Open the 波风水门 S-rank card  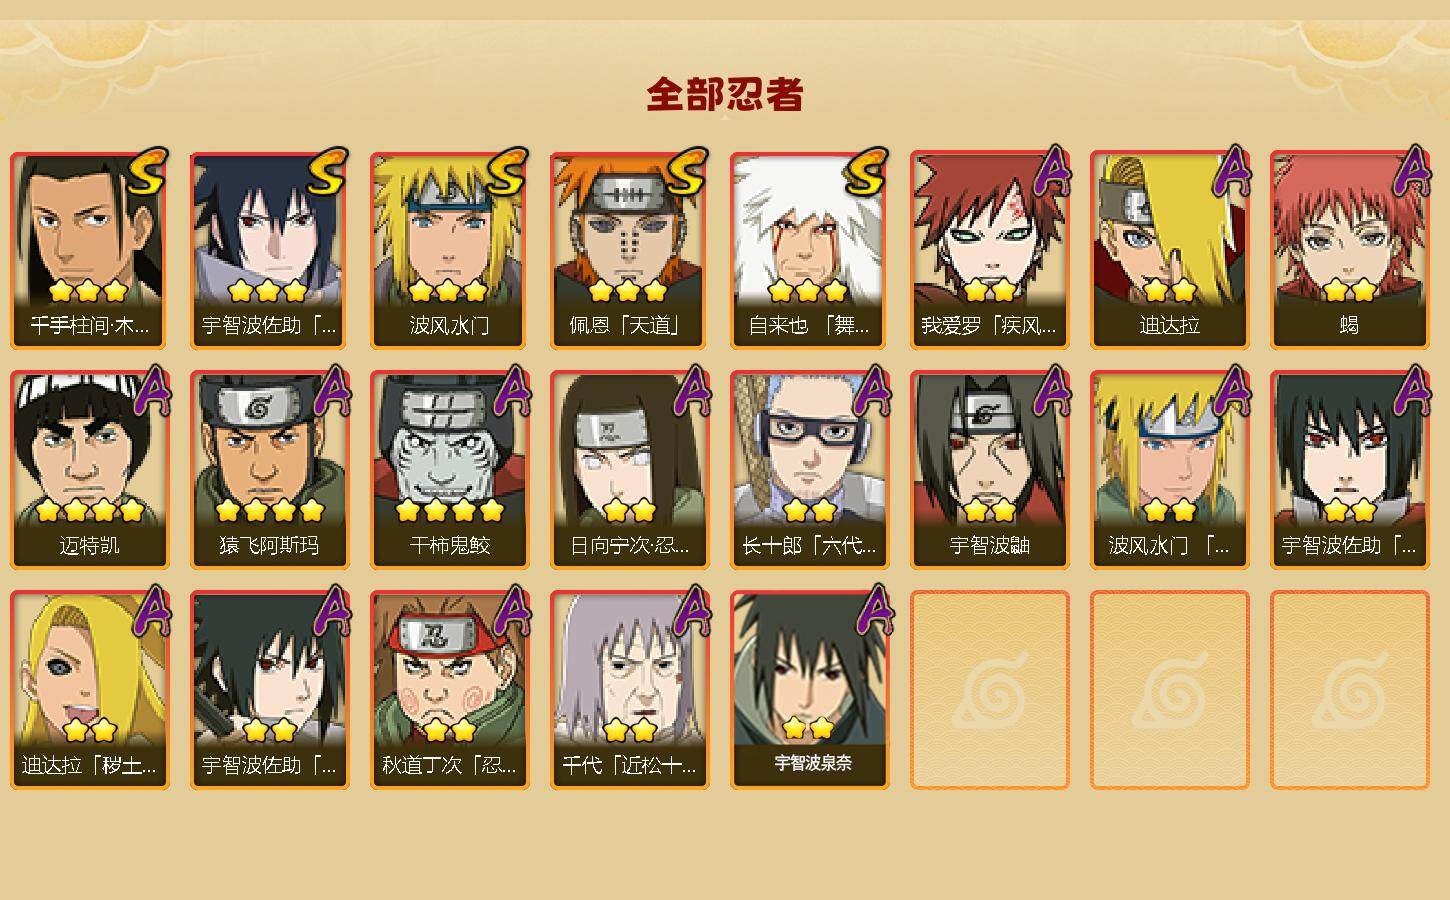coord(450,250)
